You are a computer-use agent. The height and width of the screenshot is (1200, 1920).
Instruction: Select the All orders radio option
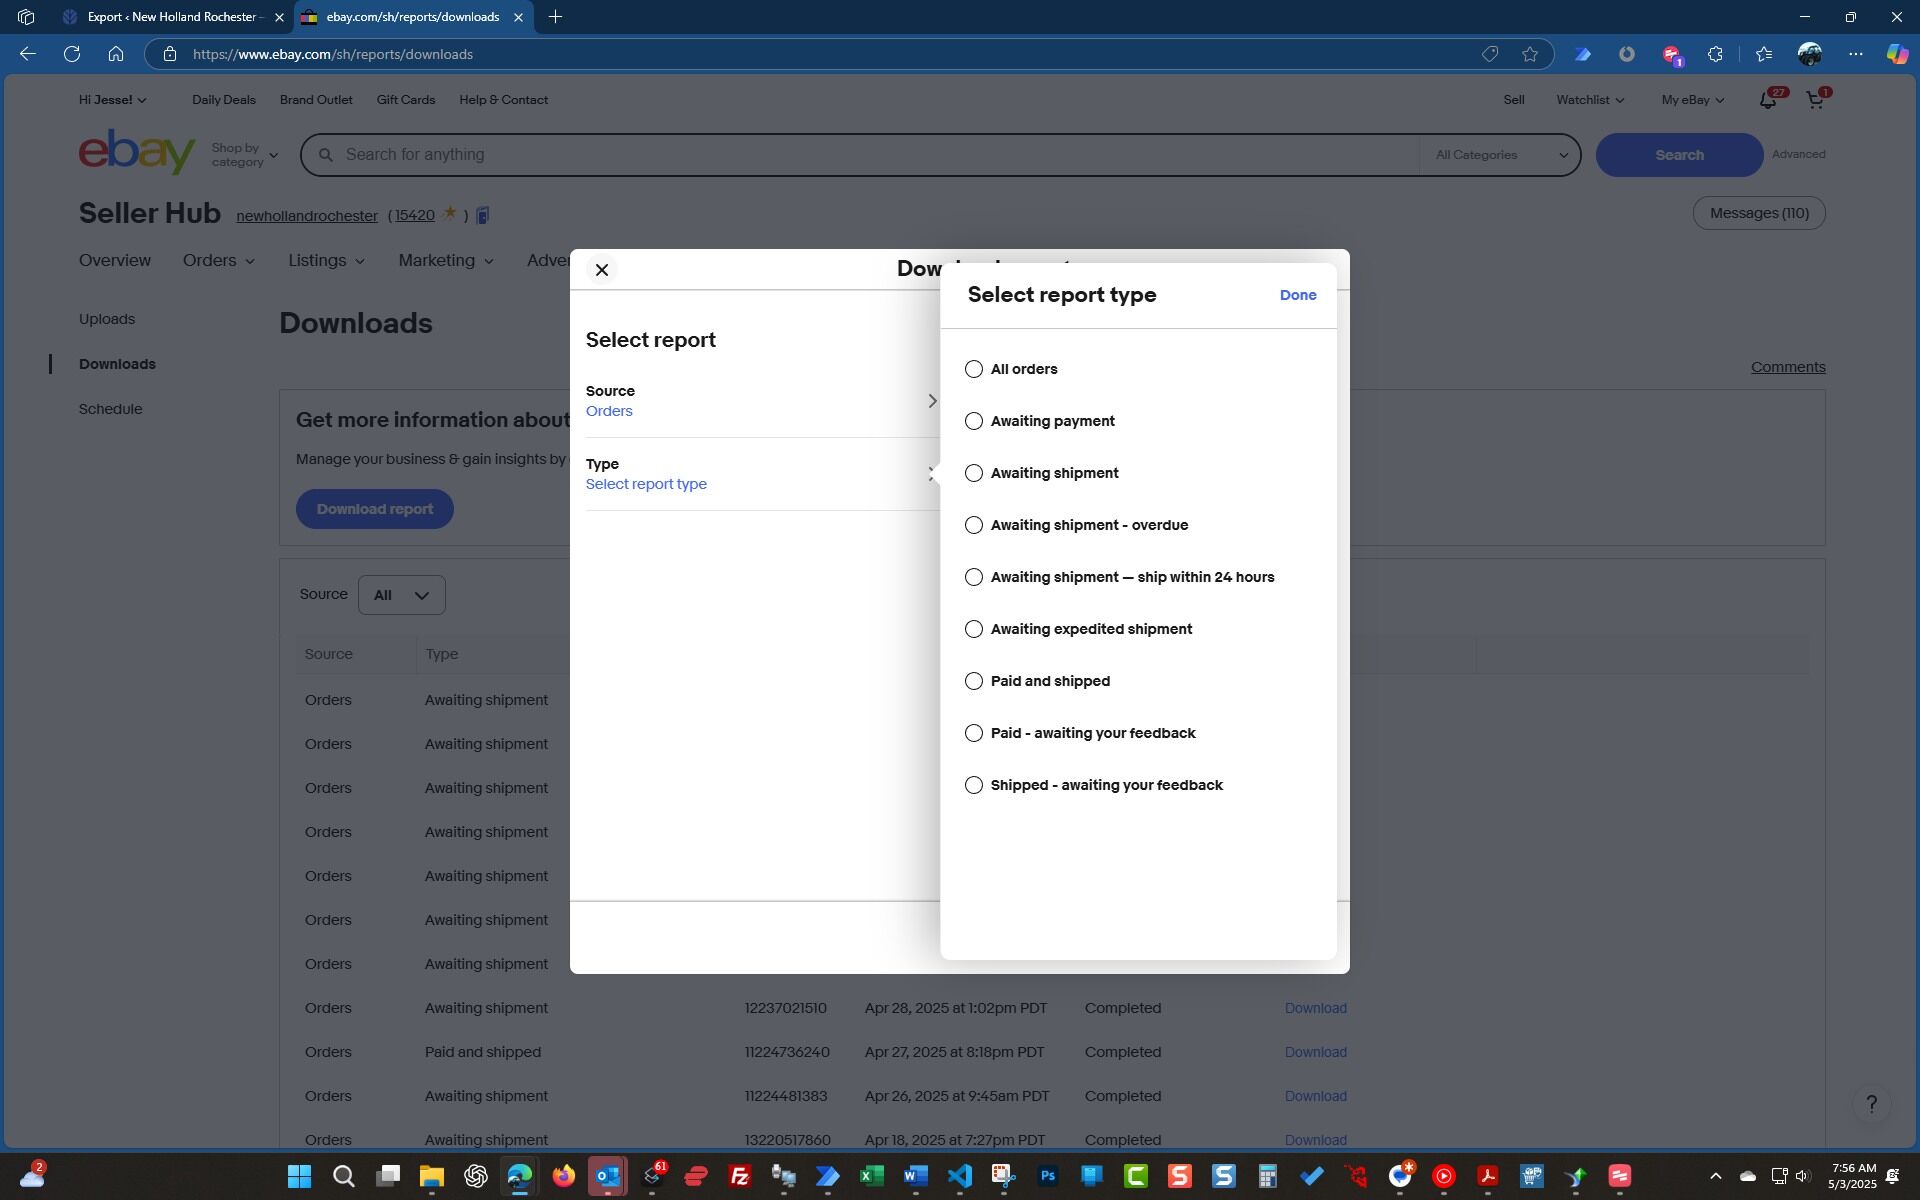(x=974, y=369)
